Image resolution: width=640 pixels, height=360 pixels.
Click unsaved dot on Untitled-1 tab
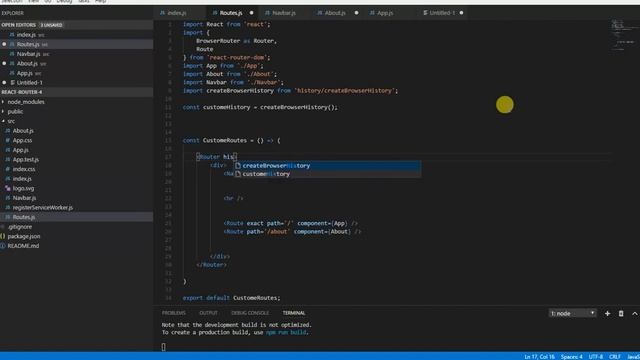pyautogui.click(x=461, y=13)
